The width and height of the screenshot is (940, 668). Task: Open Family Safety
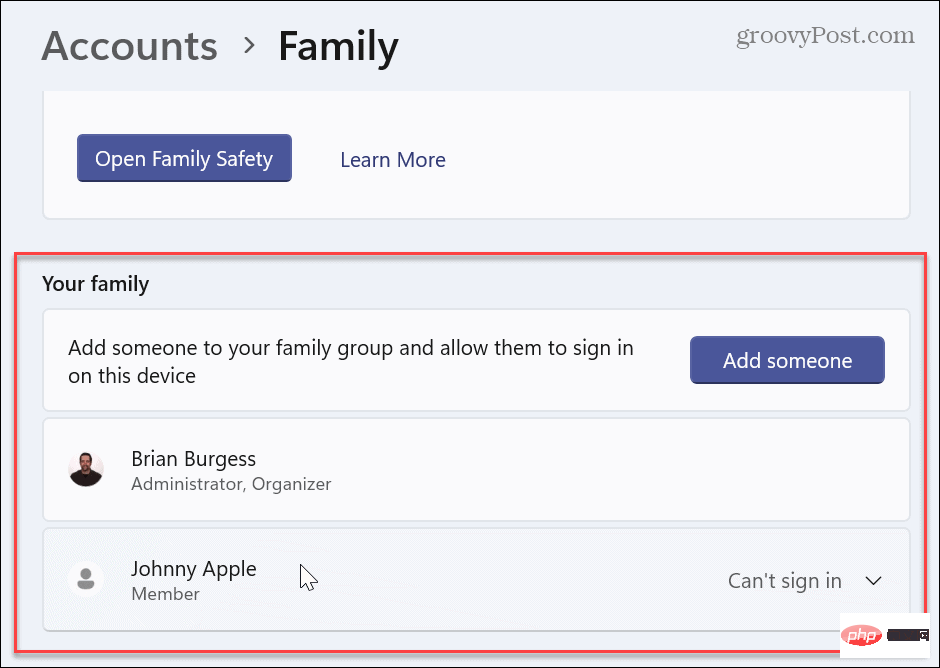point(184,158)
